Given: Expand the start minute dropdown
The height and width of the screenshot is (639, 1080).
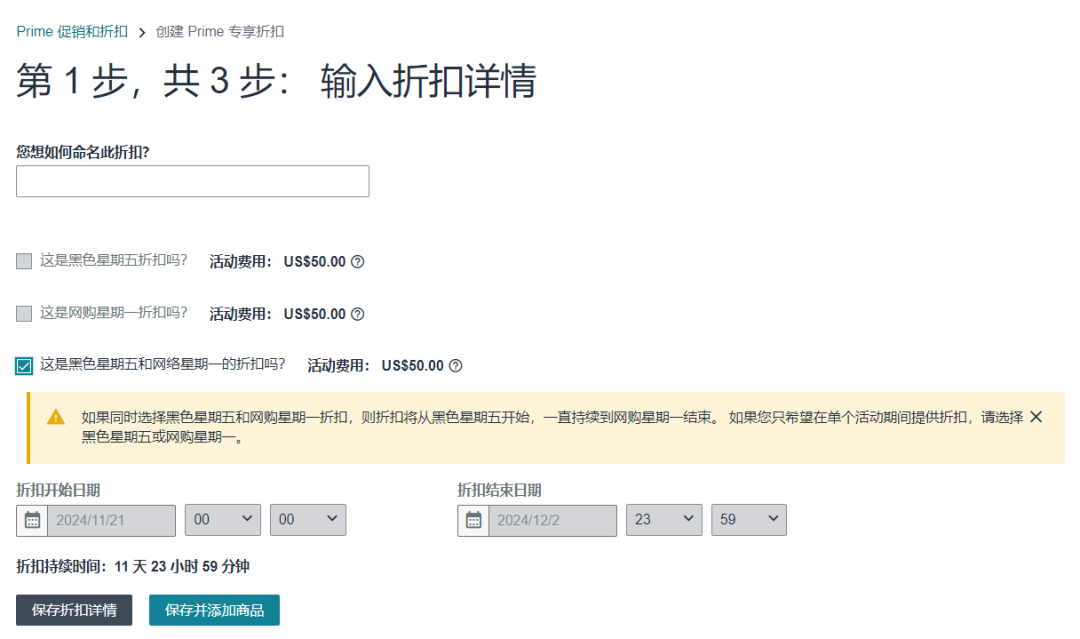Looking at the screenshot, I should [308, 519].
